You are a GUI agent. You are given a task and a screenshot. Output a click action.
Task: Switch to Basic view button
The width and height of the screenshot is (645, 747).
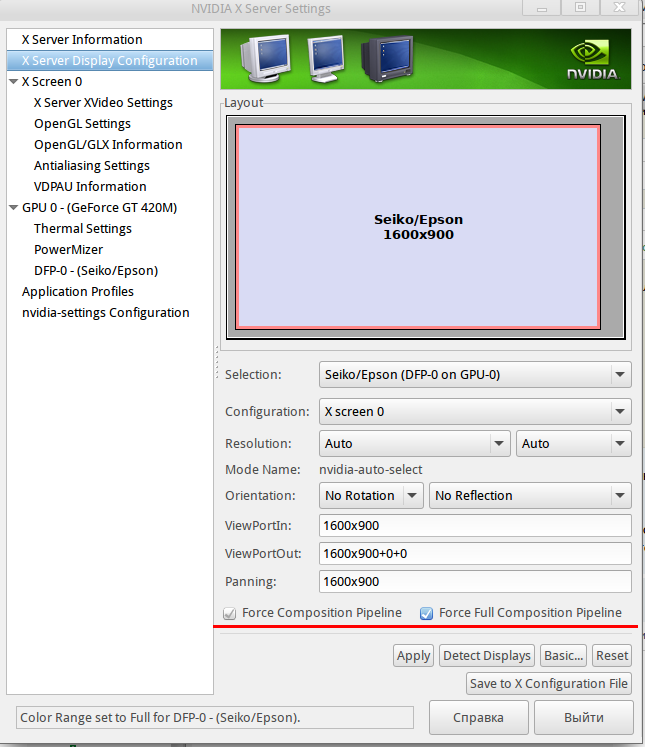(x=564, y=656)
